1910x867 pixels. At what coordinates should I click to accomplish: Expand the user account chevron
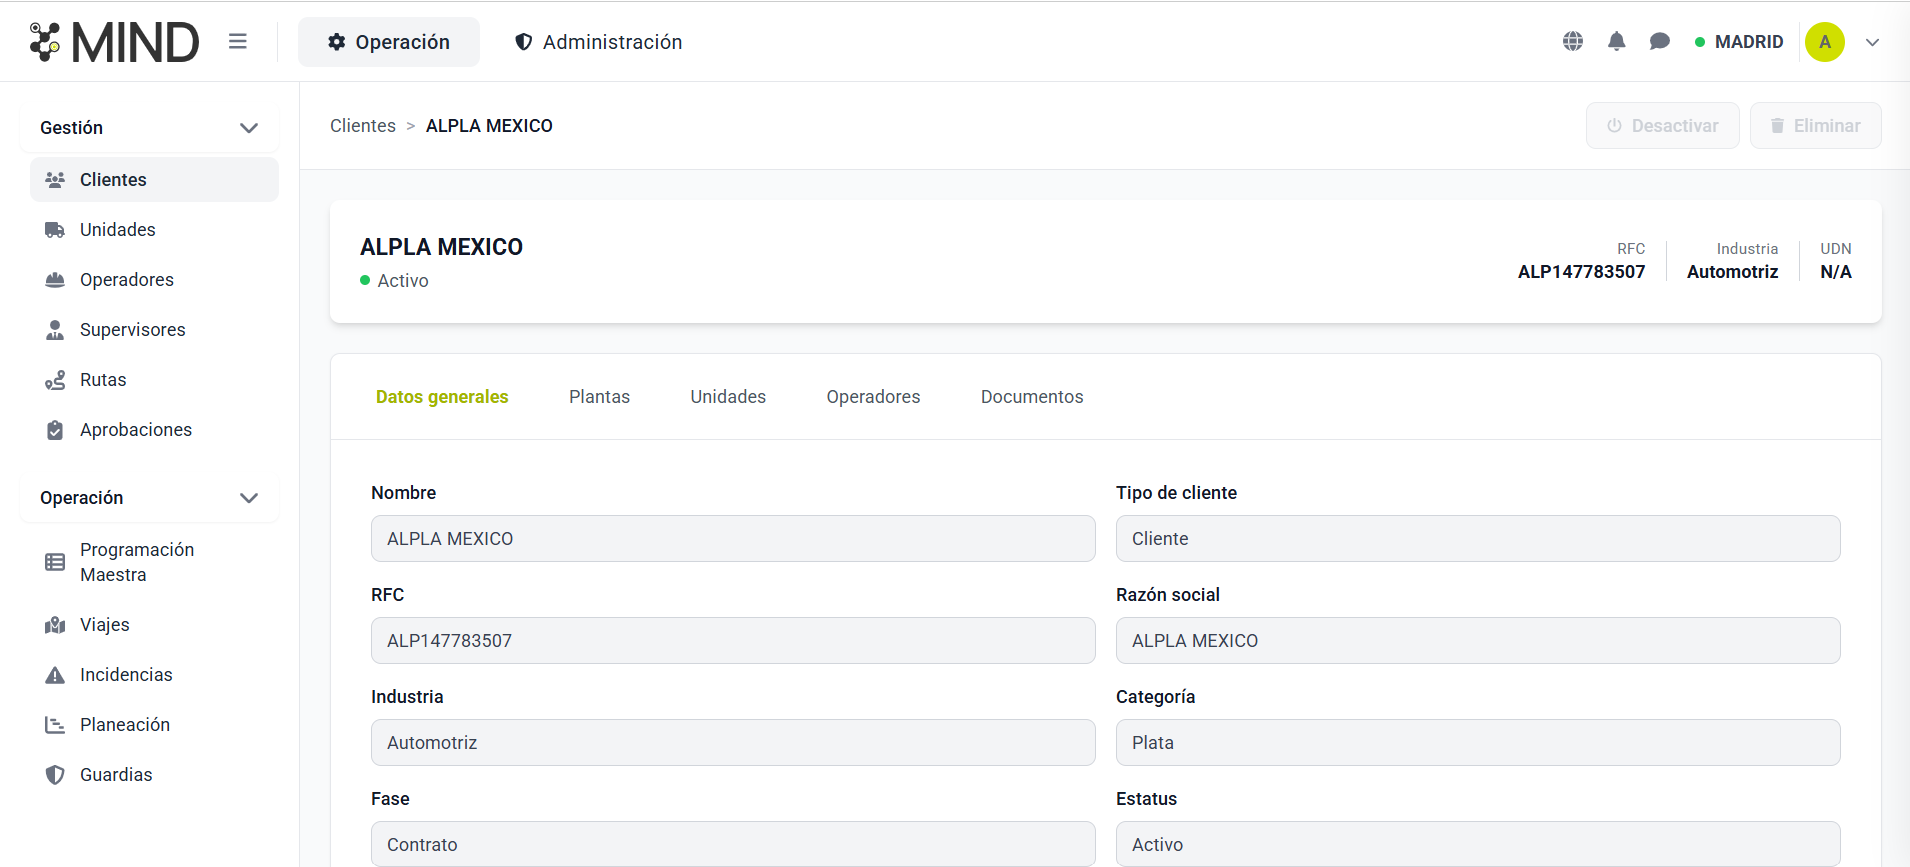(1873, 42)
